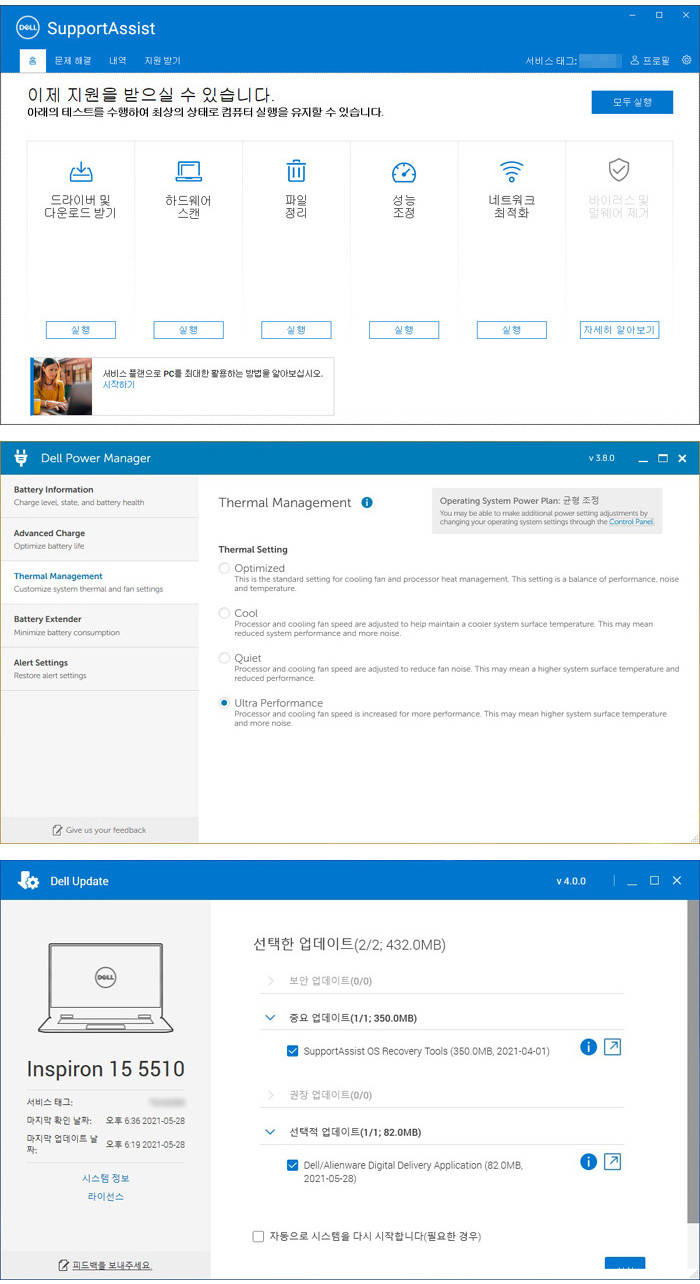The height and width of the screenshot is (1284, 700).
Task: Click the Dell Update gear logo
Action: pos(29,881)
